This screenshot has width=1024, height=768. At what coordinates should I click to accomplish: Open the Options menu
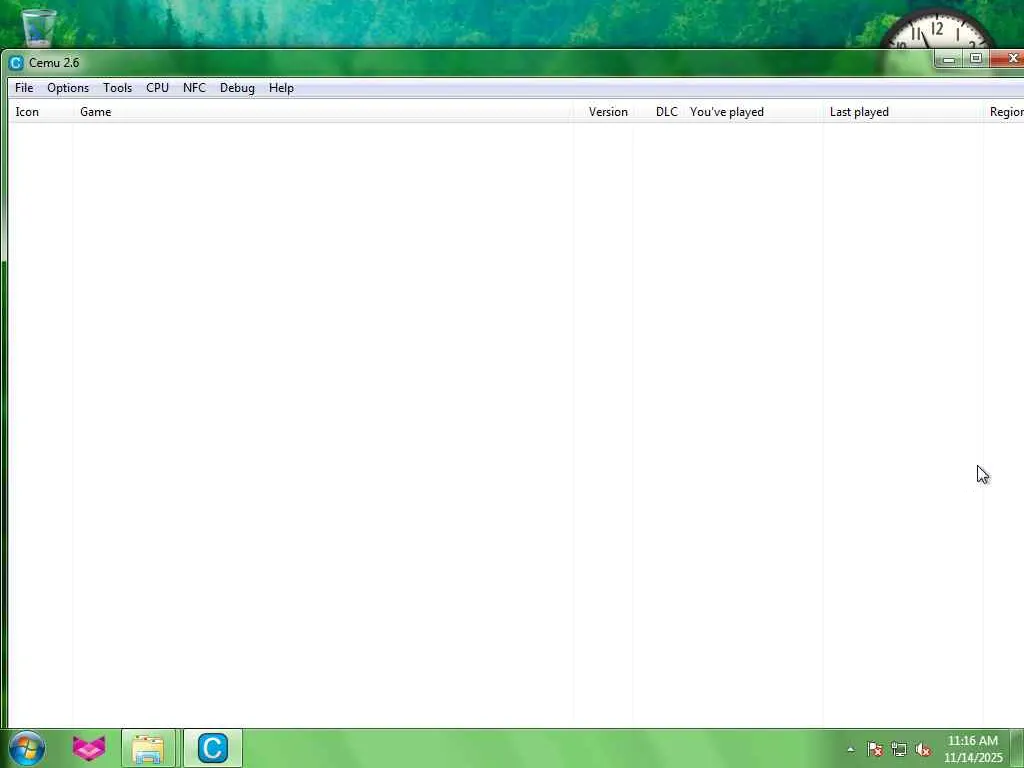(68, 88)
